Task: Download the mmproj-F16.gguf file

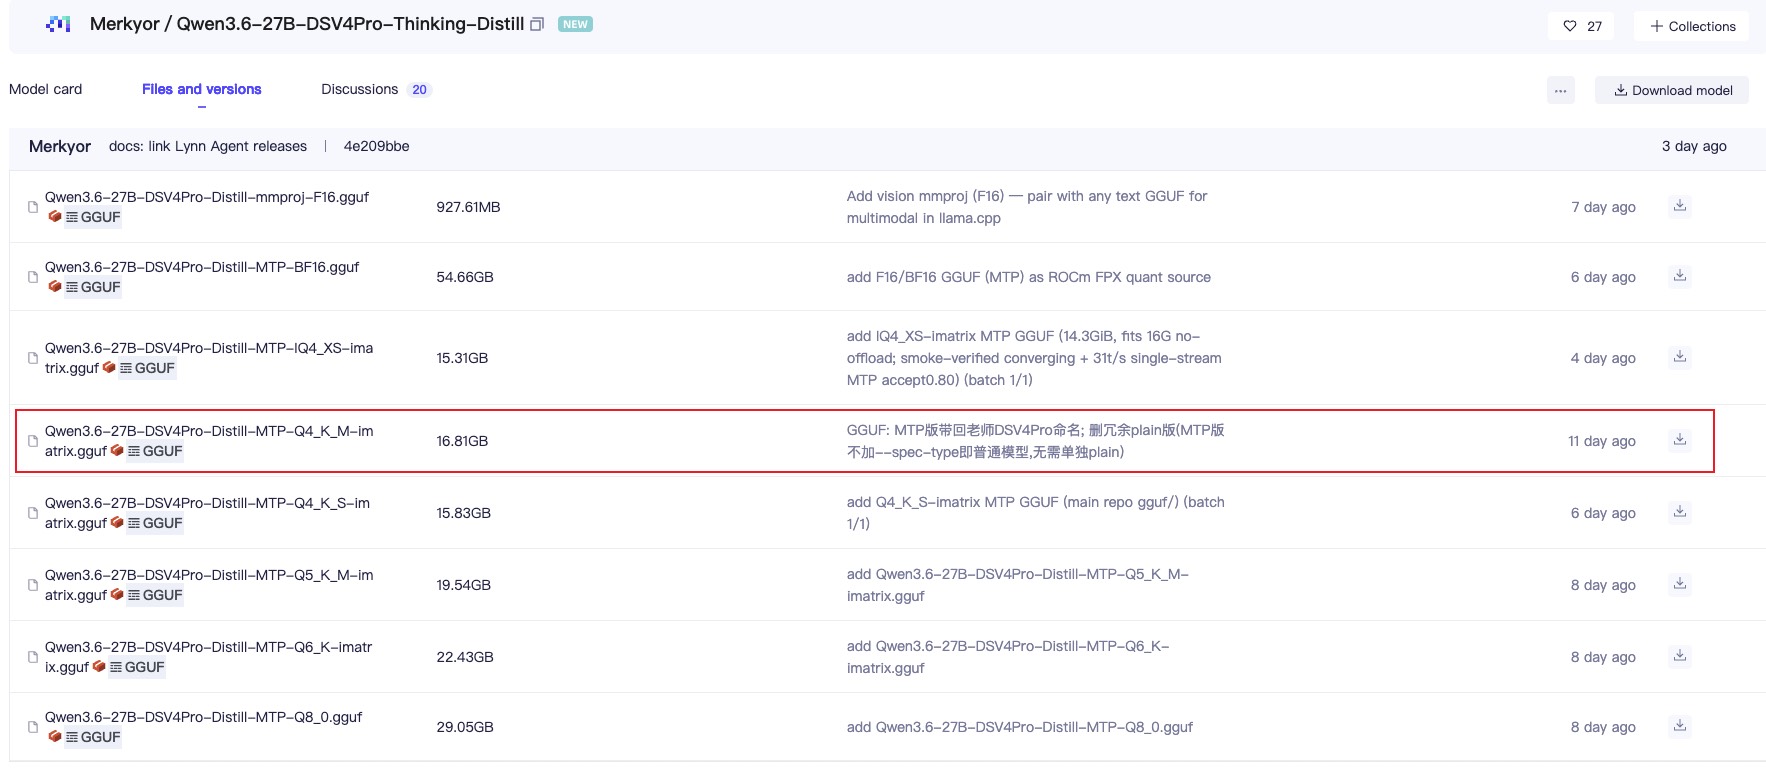Action: pos(1680,206)
